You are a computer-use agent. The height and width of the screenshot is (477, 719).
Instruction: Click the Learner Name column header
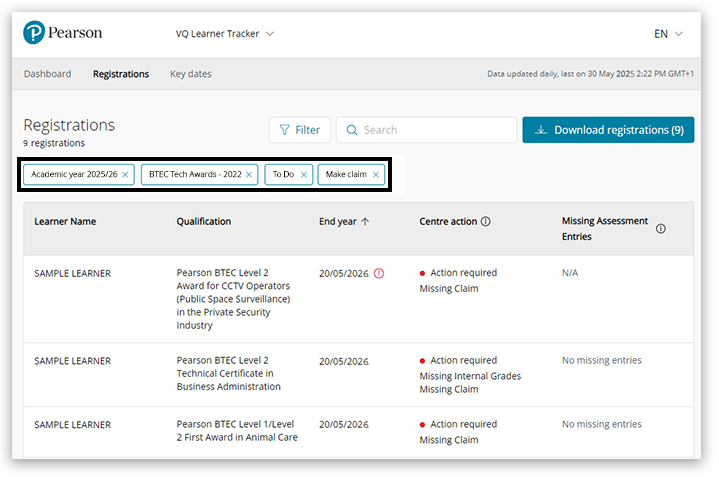coord(65,222)
